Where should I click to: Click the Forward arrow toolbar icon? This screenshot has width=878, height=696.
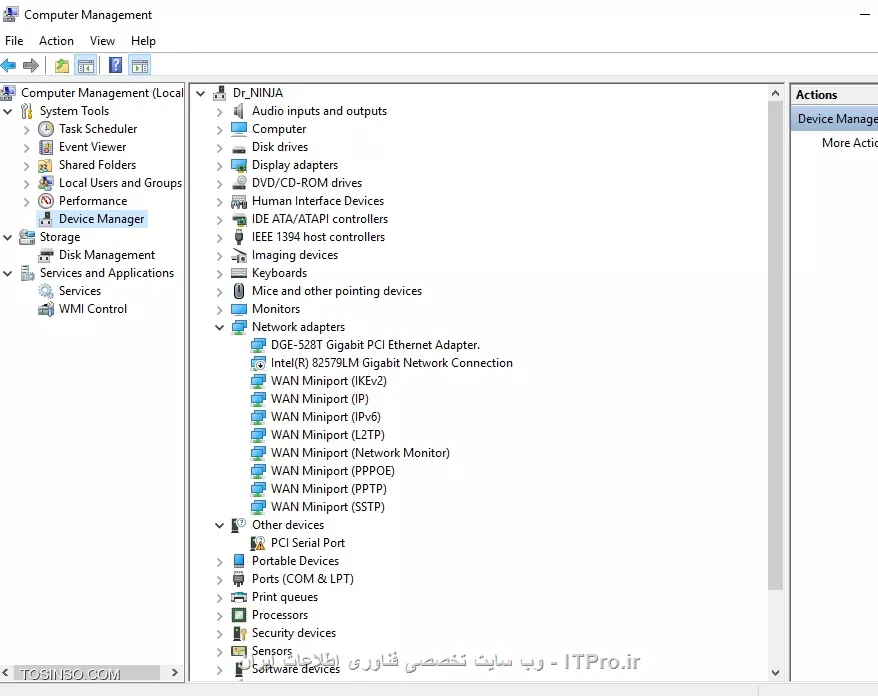[31, 66]
